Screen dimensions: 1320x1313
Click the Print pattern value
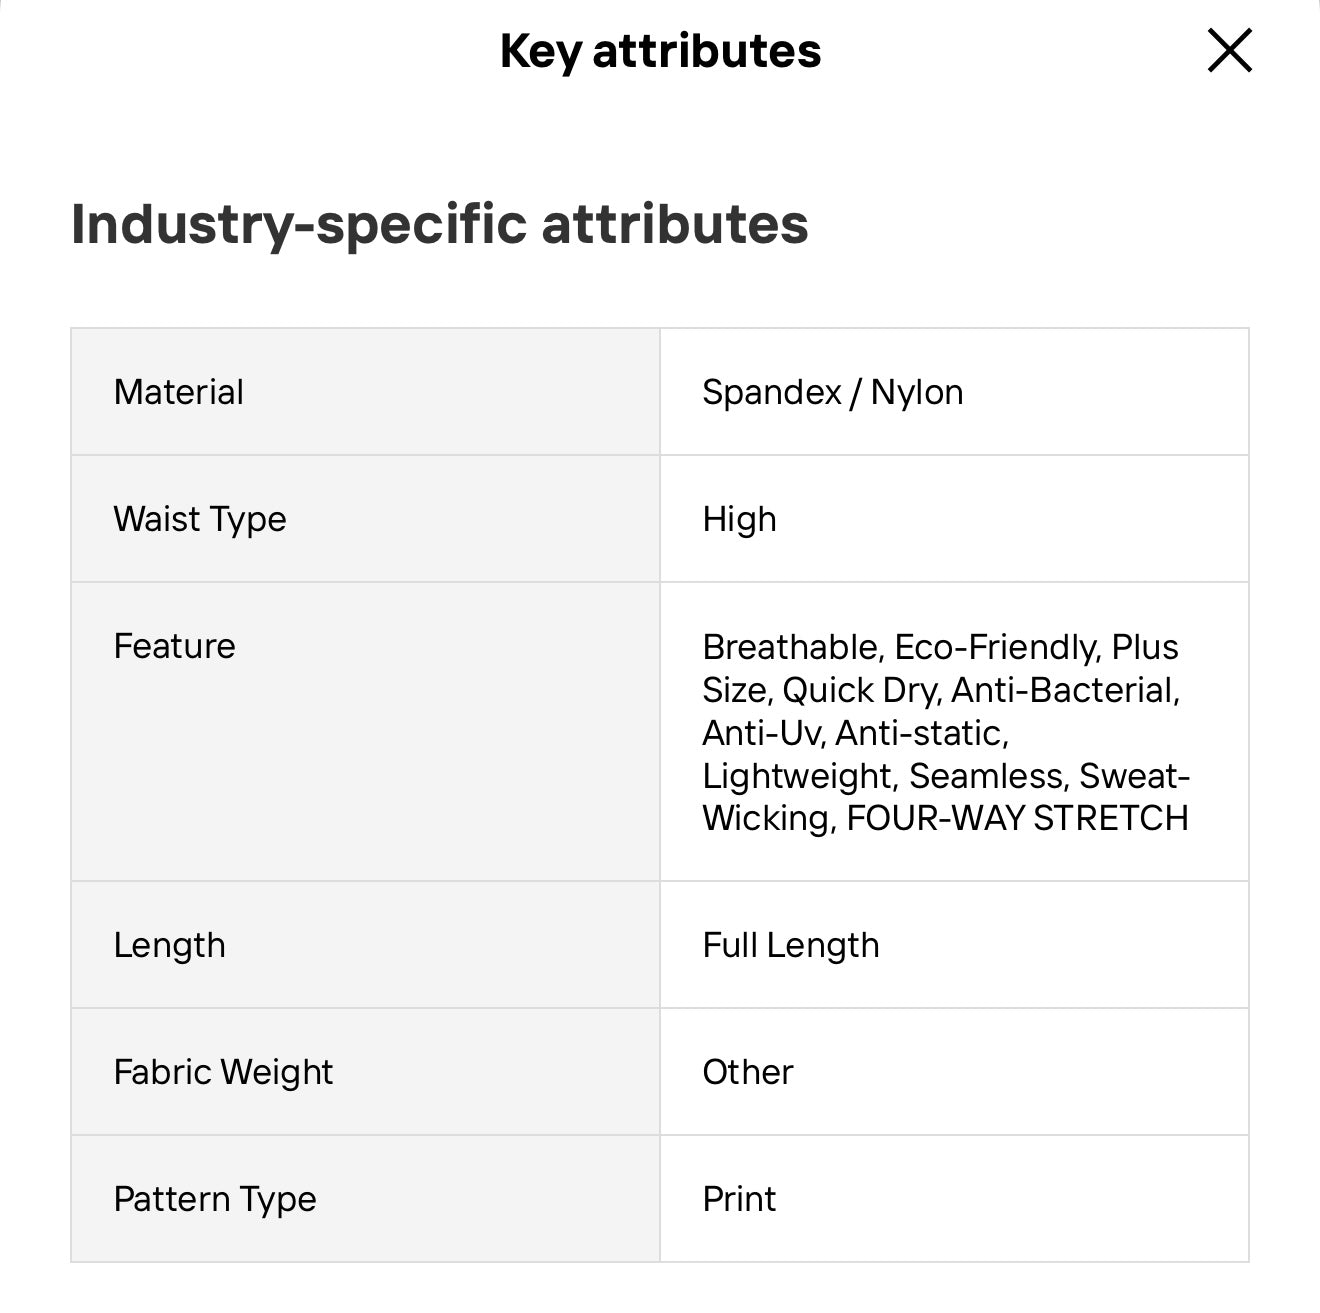[x=739, y=1199]
